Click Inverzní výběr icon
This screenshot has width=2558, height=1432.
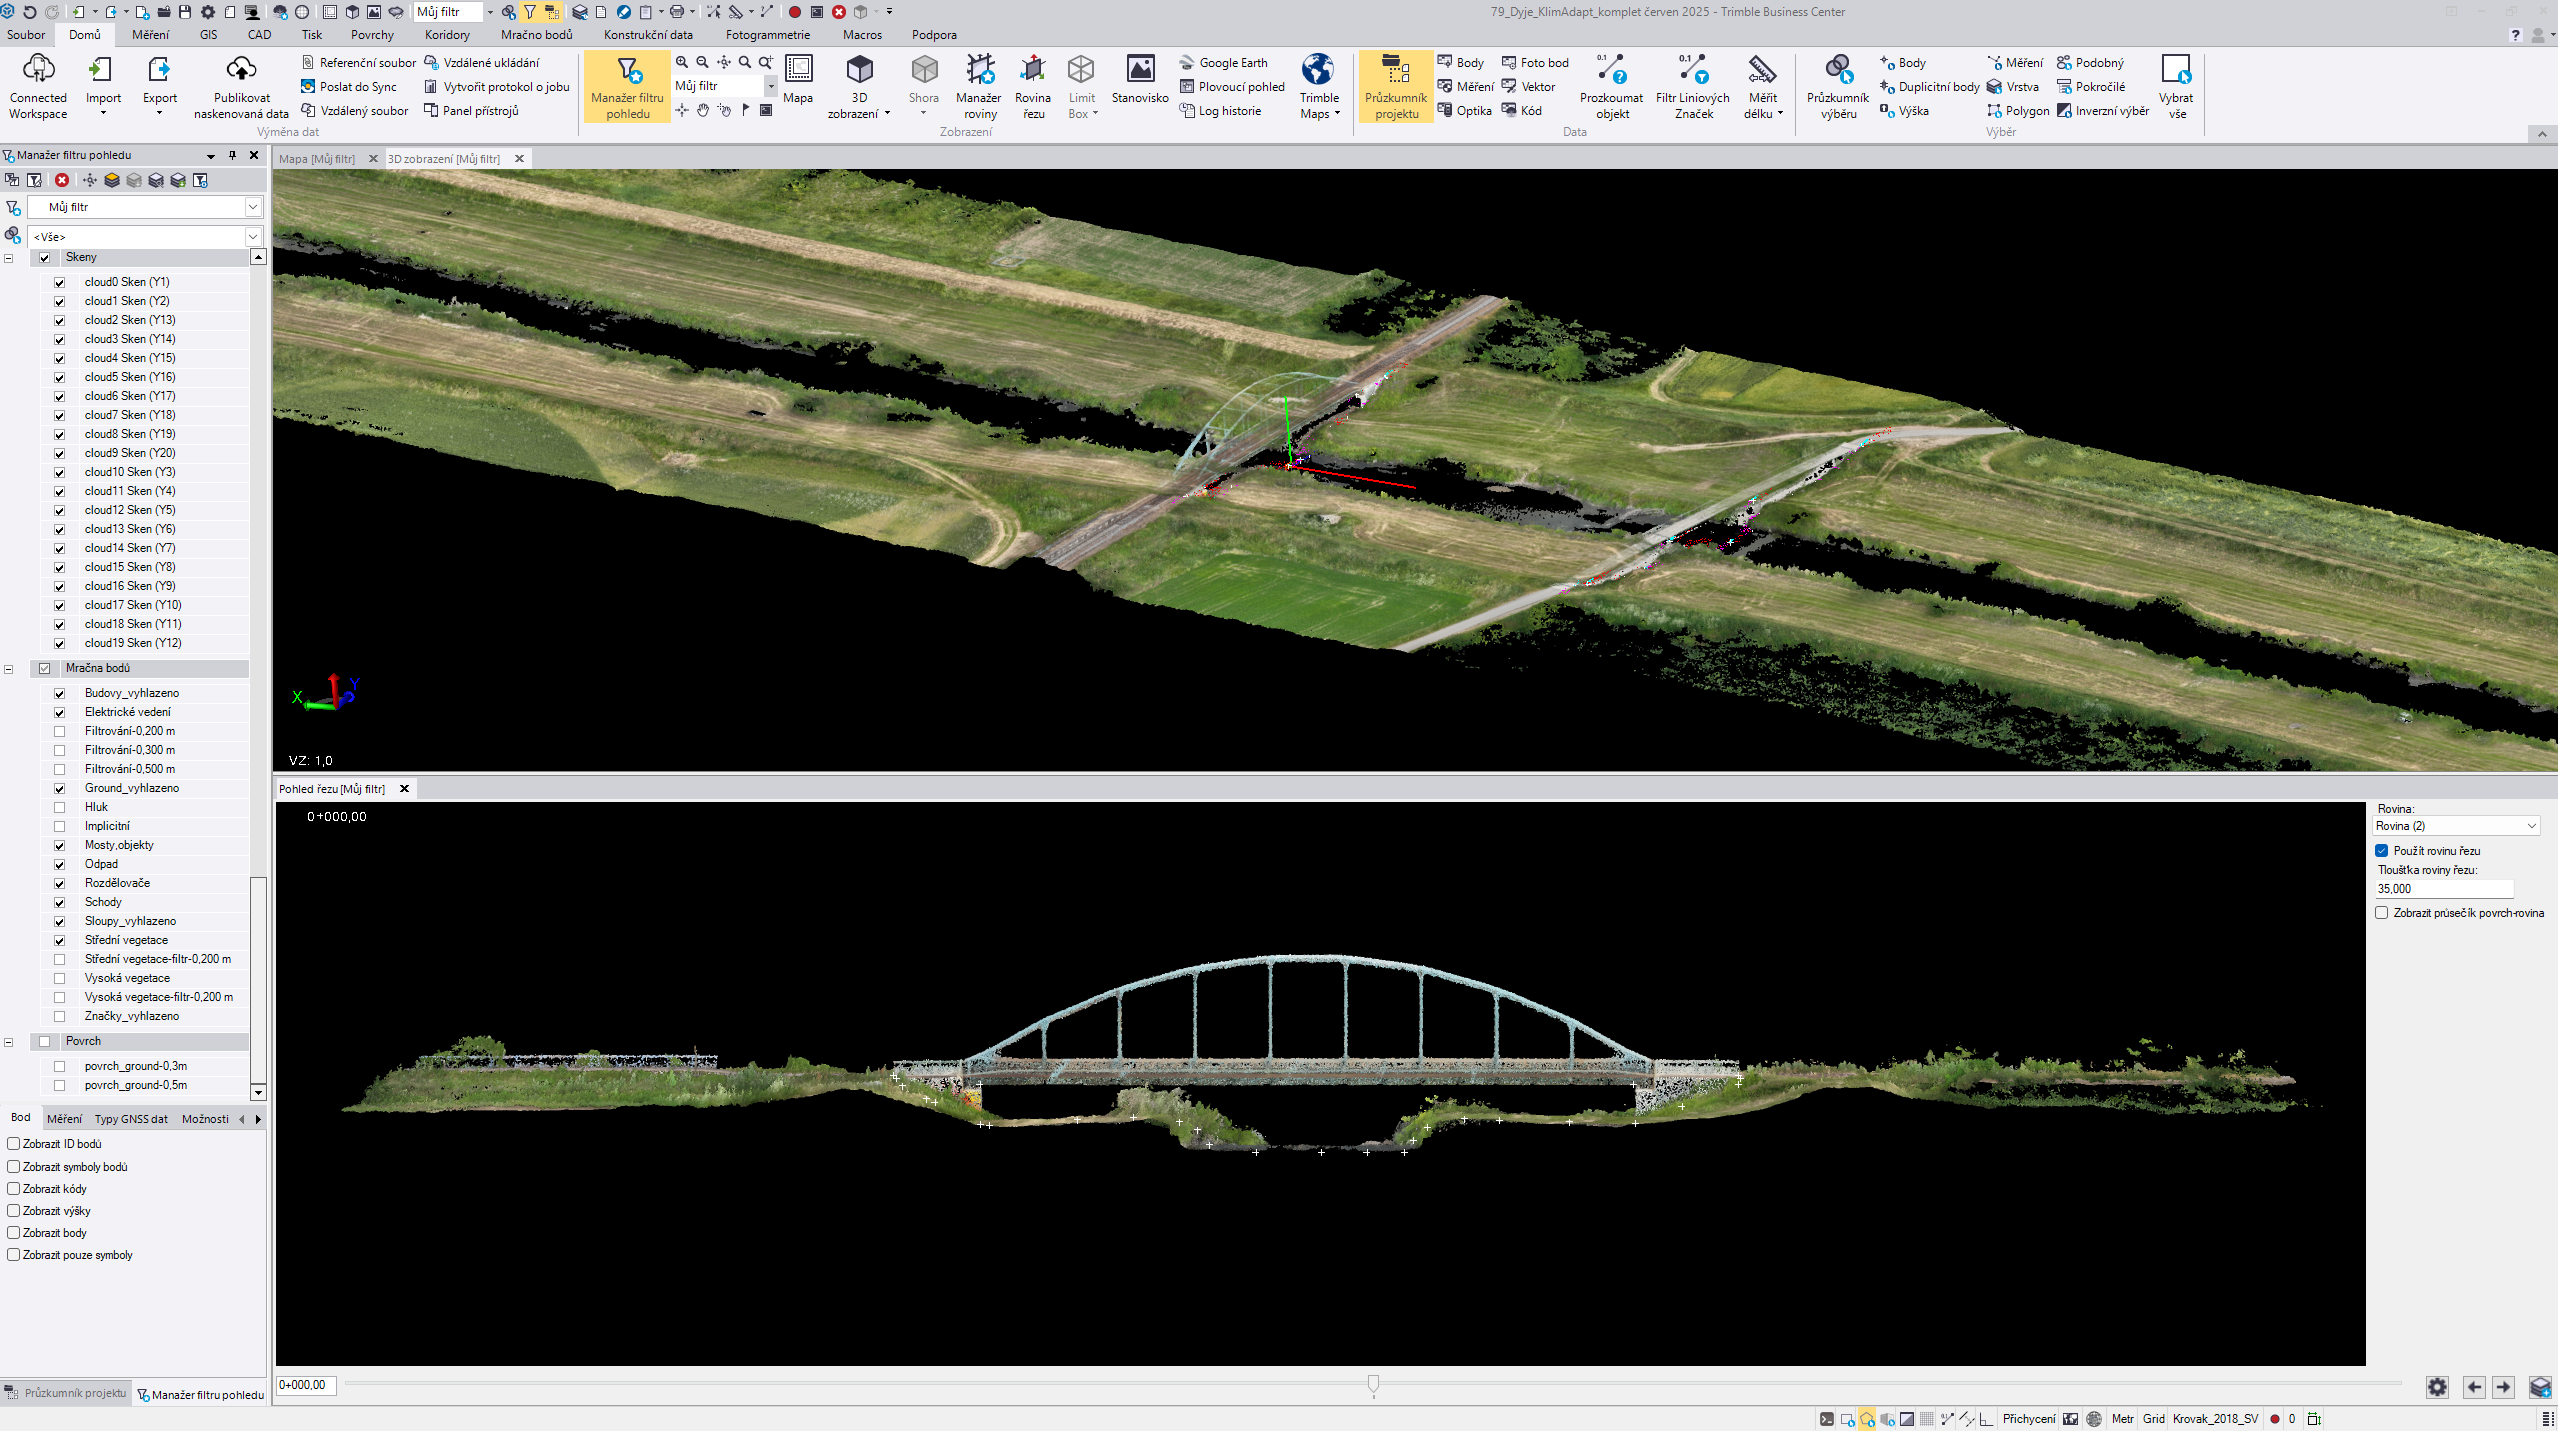pyautogui.click(x=2102, y=111)
